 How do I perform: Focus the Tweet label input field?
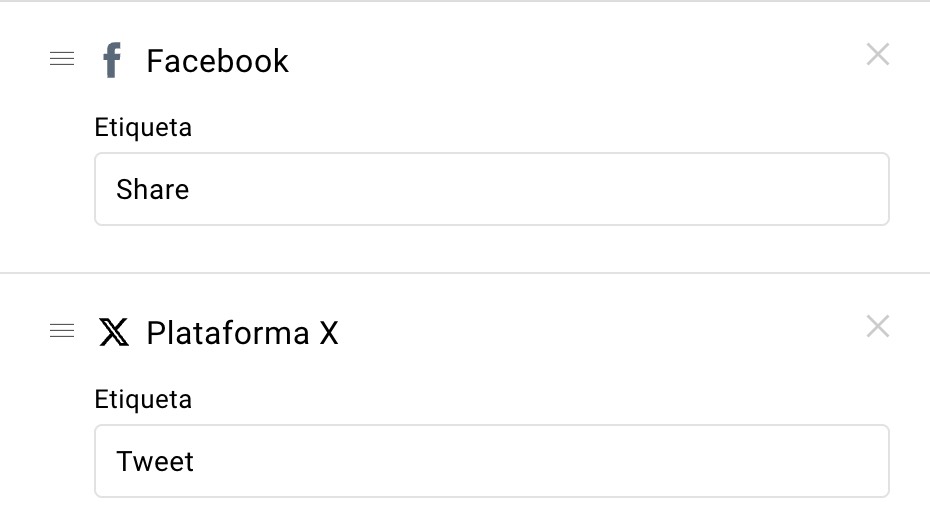pyautogui.click(x=492, y=461)
